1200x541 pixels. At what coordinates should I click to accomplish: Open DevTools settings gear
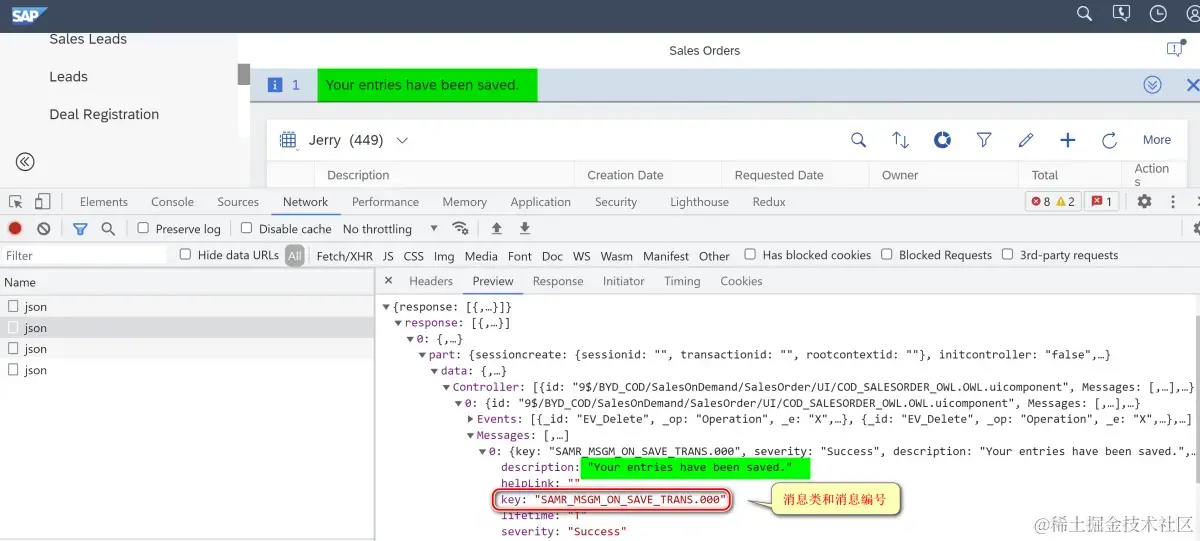[1144, 202]
